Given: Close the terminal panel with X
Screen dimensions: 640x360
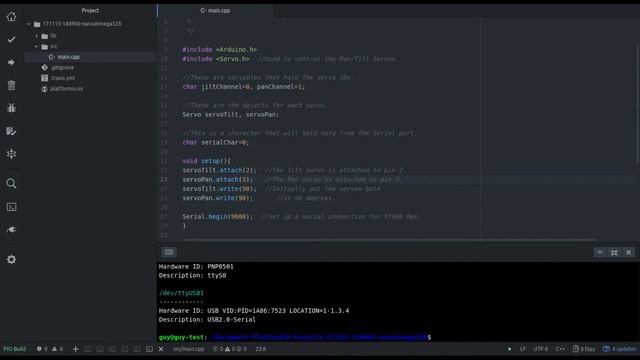Looking at the screenshot, I should point(629,252).
